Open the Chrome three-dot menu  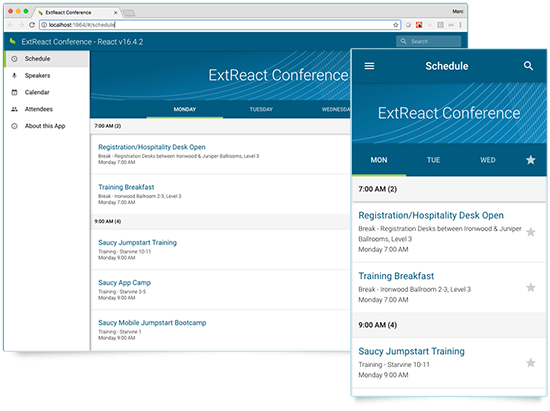click(x=460, y=25)
